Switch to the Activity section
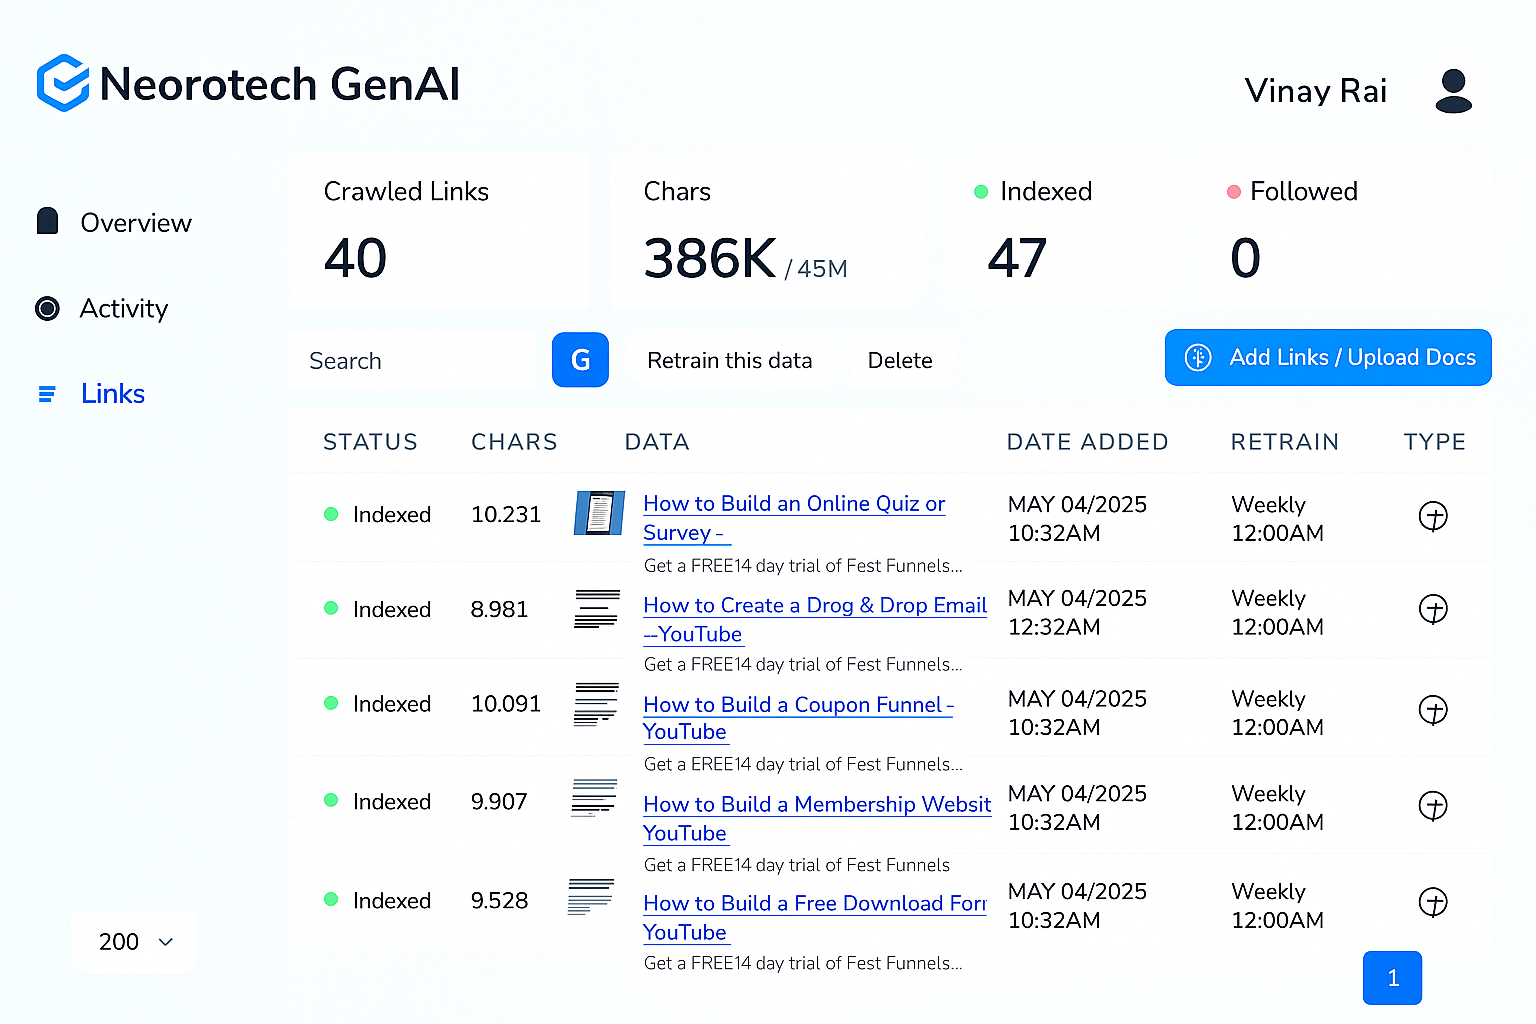 click(x=123, y=309)
